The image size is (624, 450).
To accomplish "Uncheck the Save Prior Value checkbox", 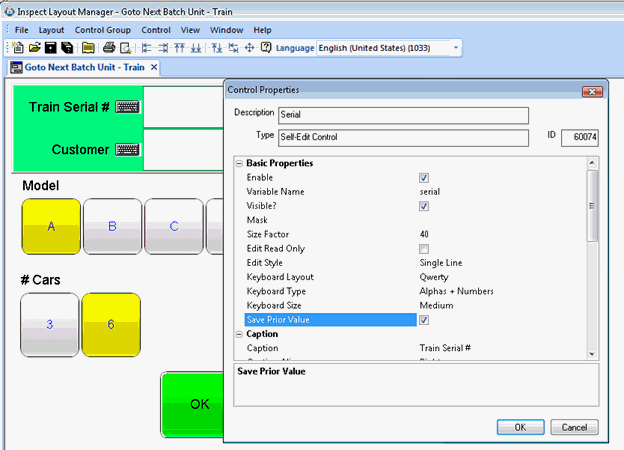I will click(424, 320).
